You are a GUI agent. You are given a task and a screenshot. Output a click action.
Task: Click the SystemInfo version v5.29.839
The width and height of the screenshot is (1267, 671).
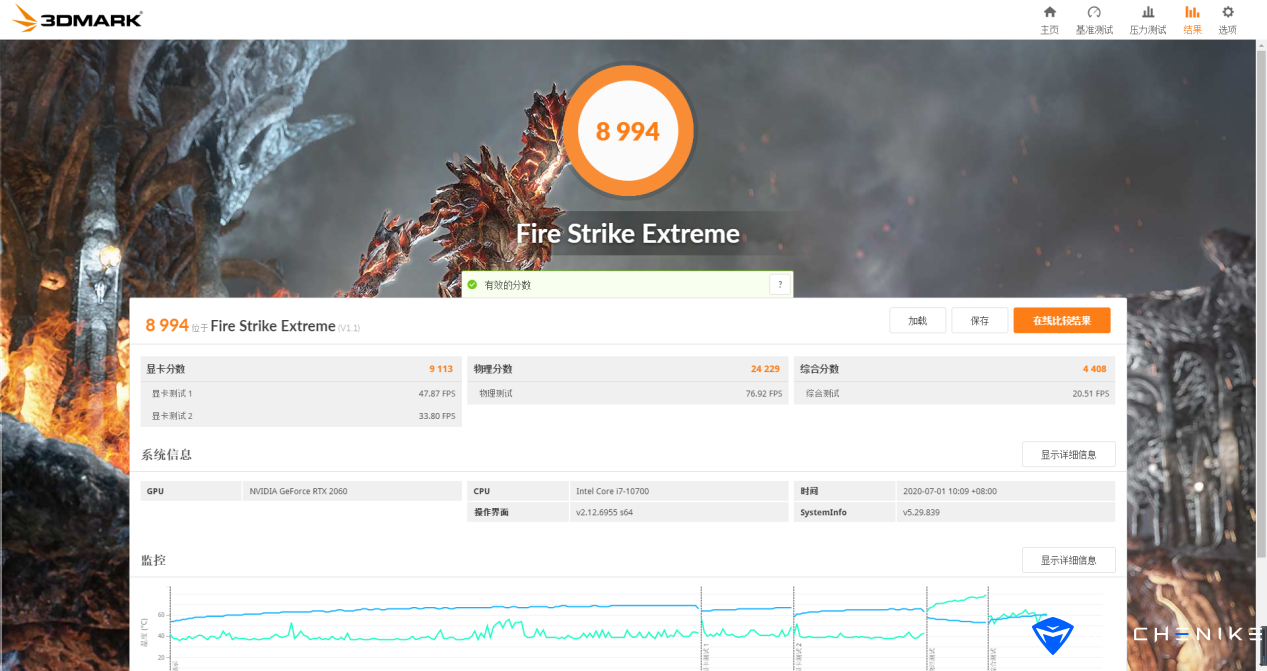point(921,512)
